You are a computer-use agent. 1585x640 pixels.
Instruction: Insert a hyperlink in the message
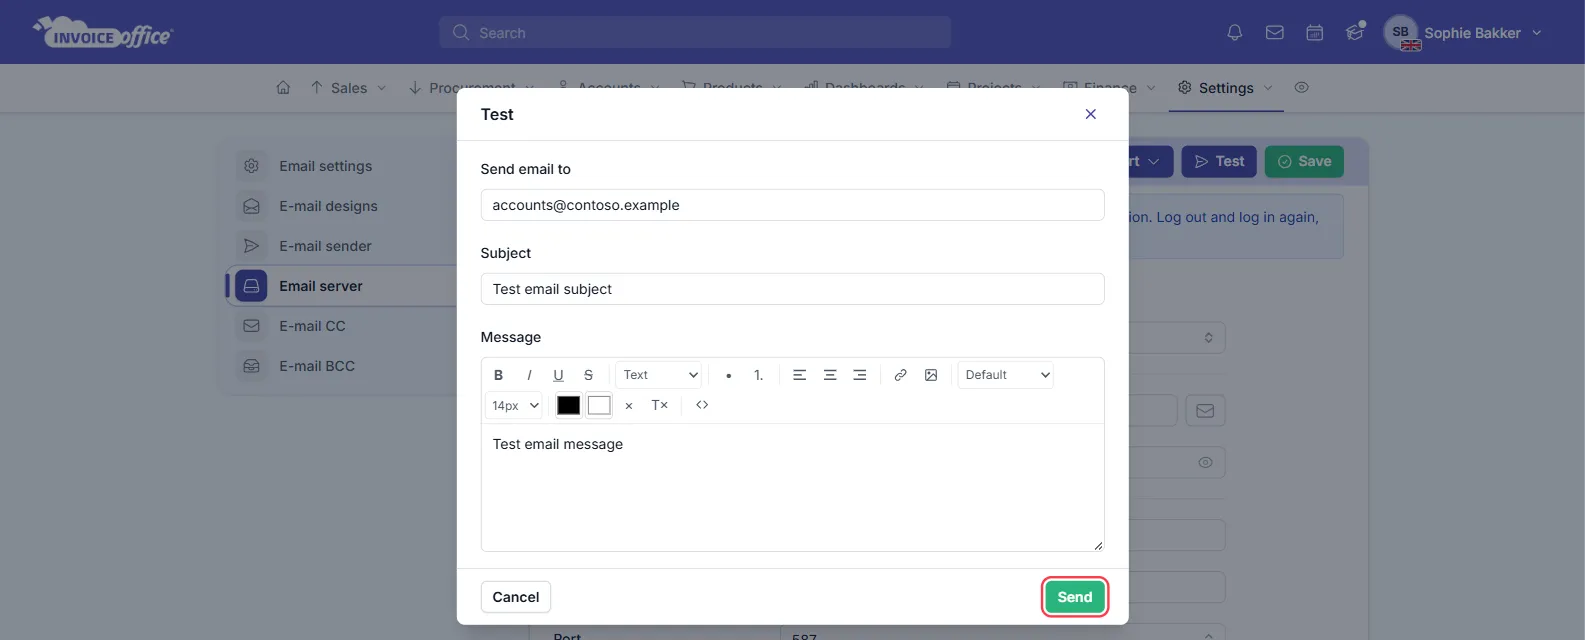pos(900,375)
